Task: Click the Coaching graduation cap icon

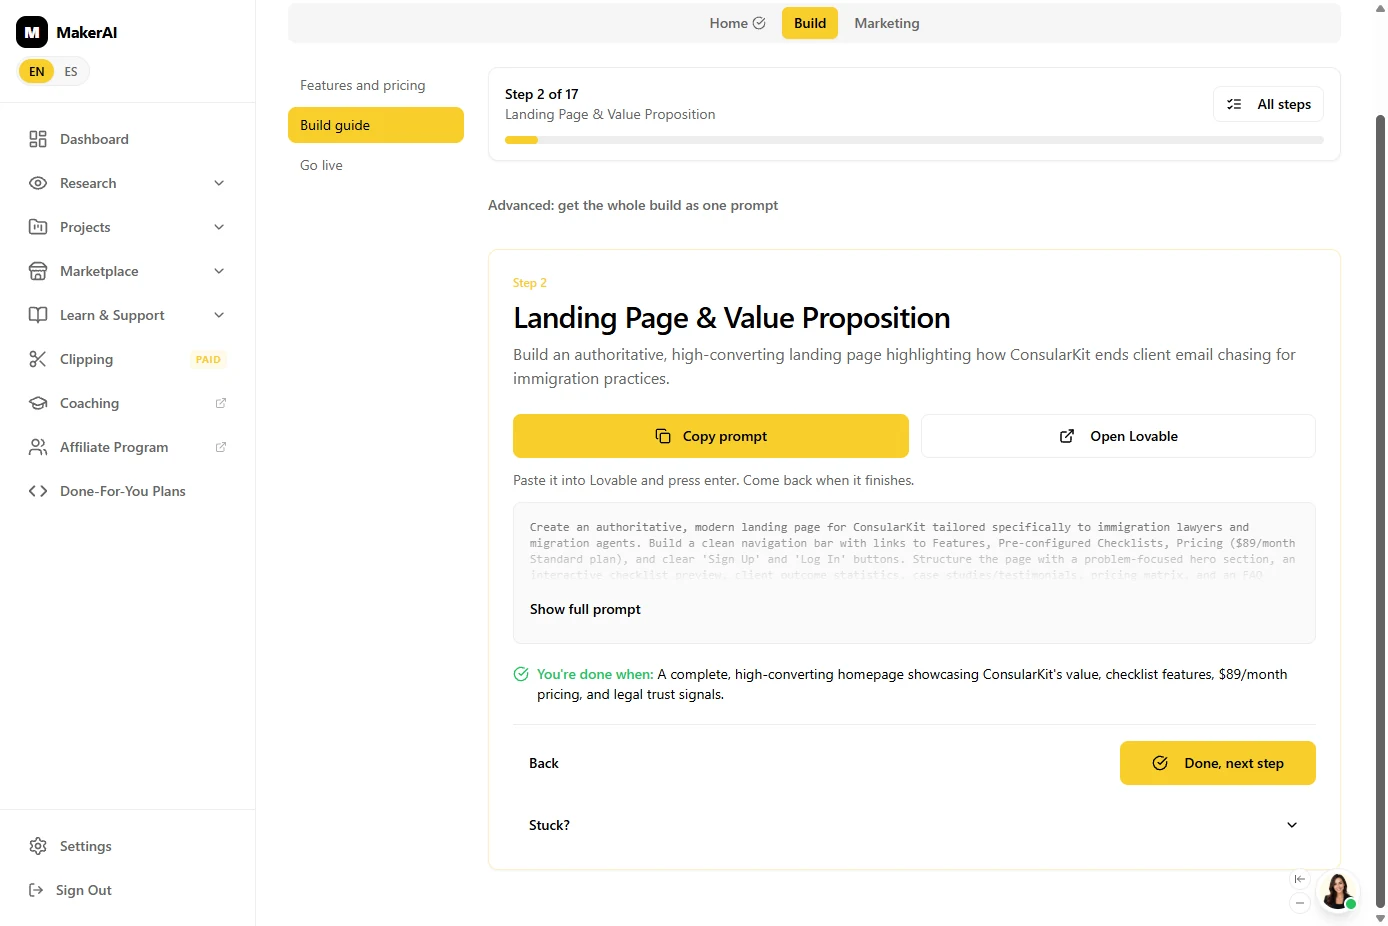Action: tap(38, 403)
